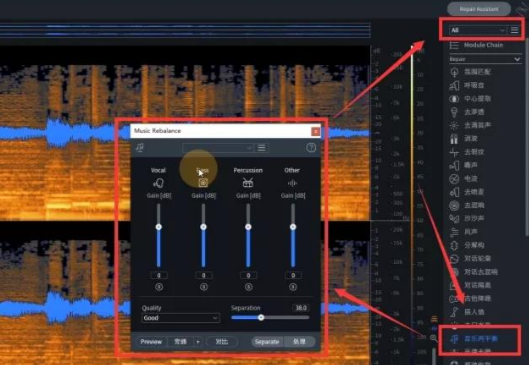Open the preview options arrow beside Preview
Viewport: 529px width, 365px height.
click(198, 342)
